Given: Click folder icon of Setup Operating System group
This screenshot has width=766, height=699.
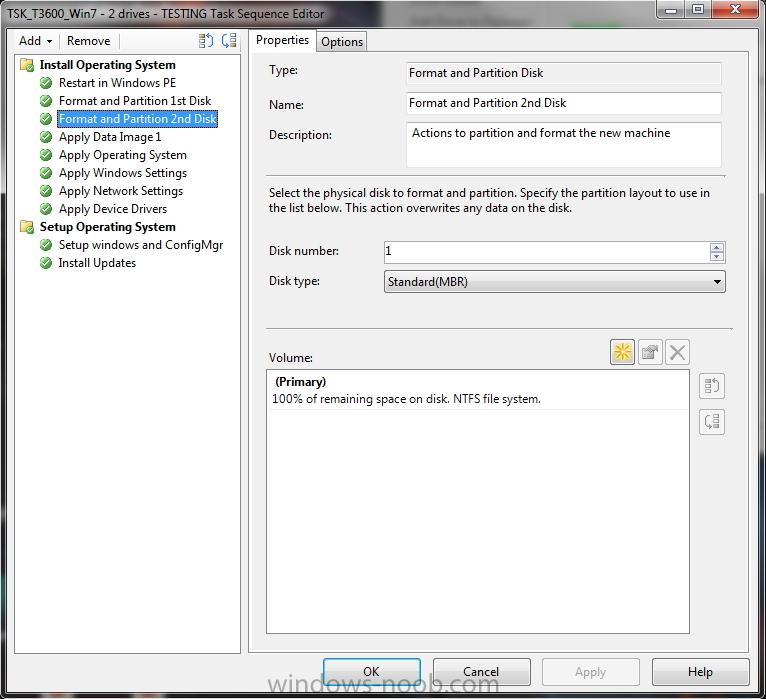Looking at the screenshot, I should pos(27,227).
